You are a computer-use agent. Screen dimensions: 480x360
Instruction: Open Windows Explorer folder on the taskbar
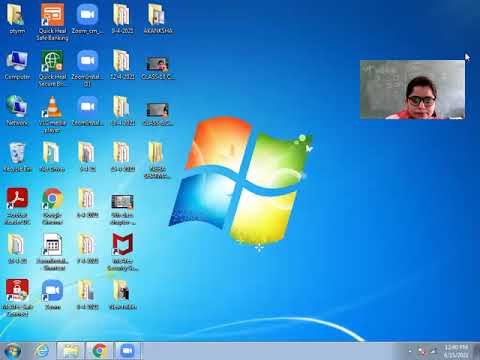71,351
